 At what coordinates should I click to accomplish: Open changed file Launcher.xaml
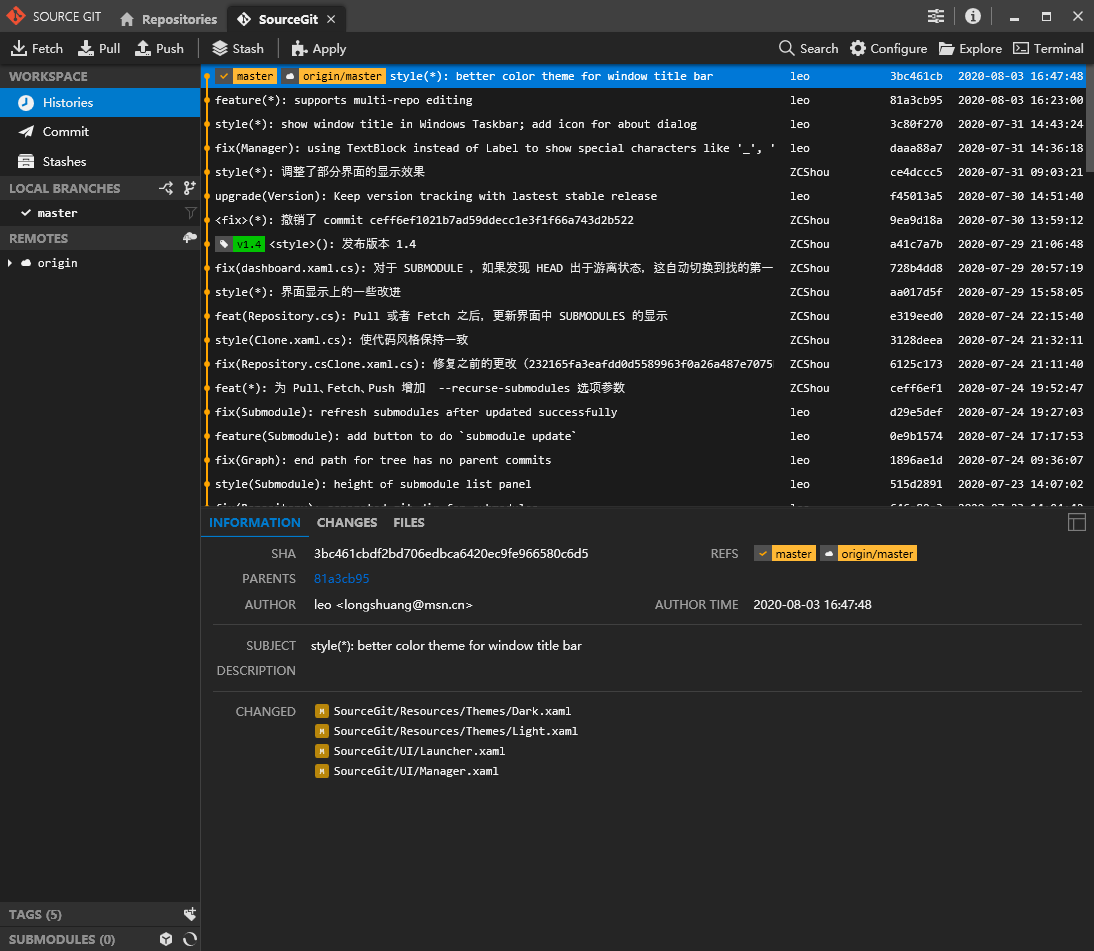pyautogui.click(x=419, y=751)
